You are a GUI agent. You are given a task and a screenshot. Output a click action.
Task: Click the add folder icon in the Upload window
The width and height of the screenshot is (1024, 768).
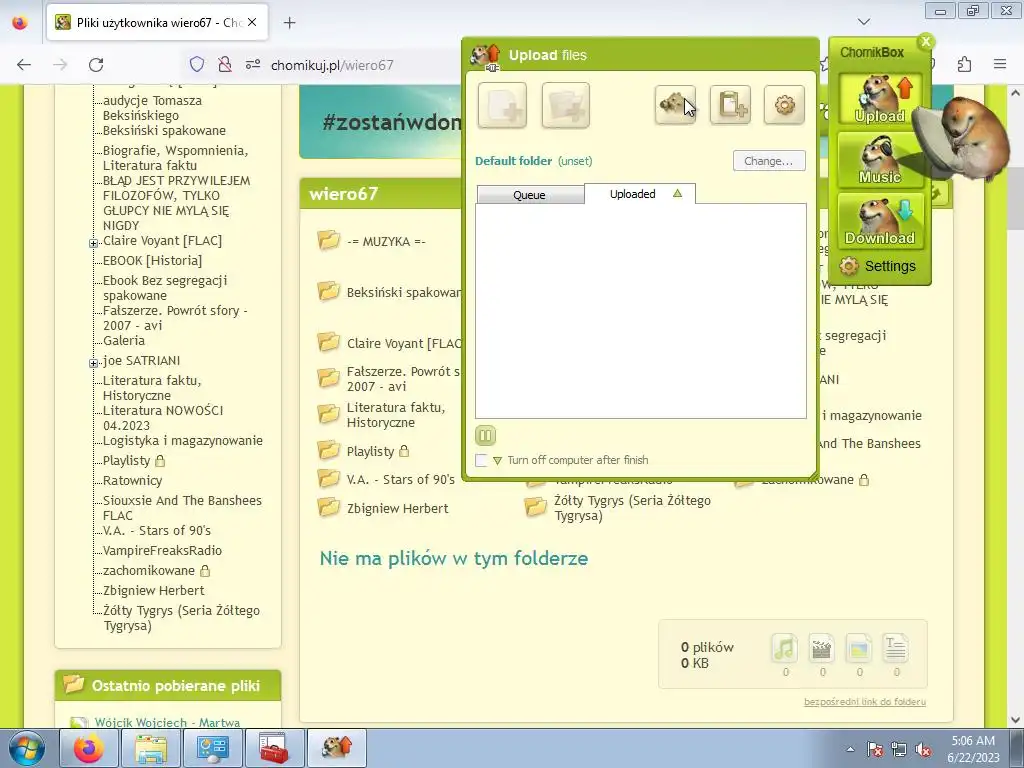(566, 105)
